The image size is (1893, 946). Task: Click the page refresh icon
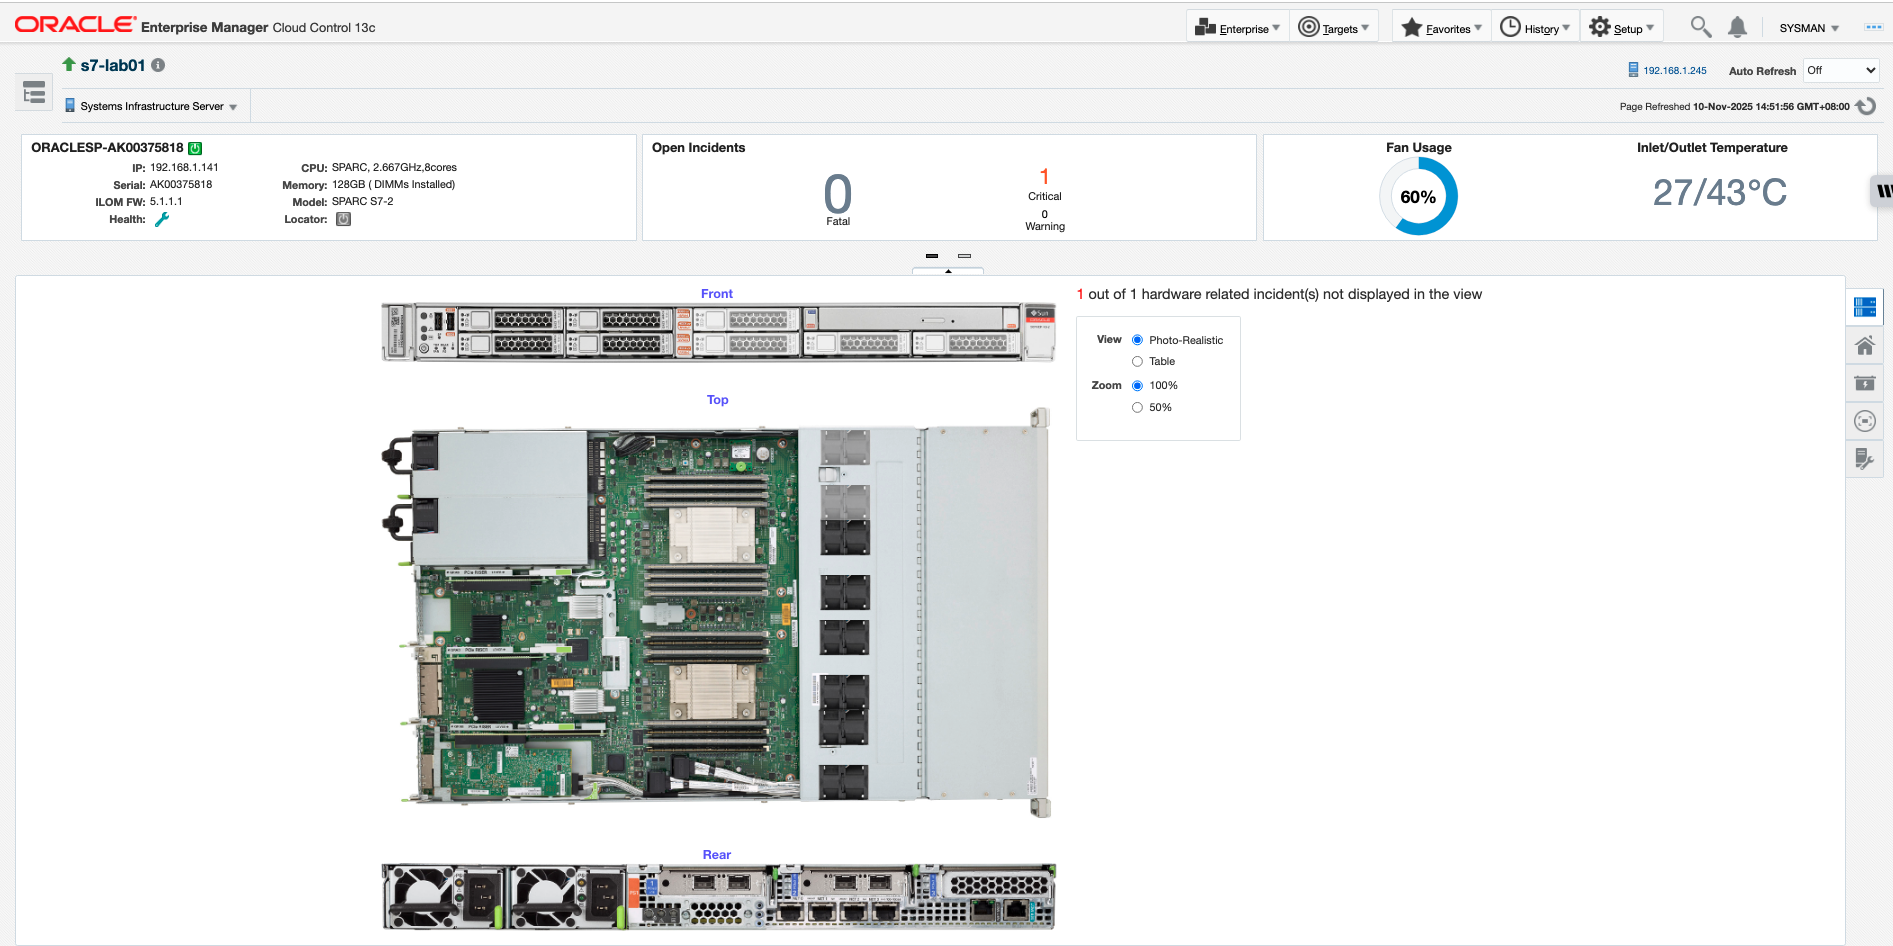click(x=1865, y=106)
